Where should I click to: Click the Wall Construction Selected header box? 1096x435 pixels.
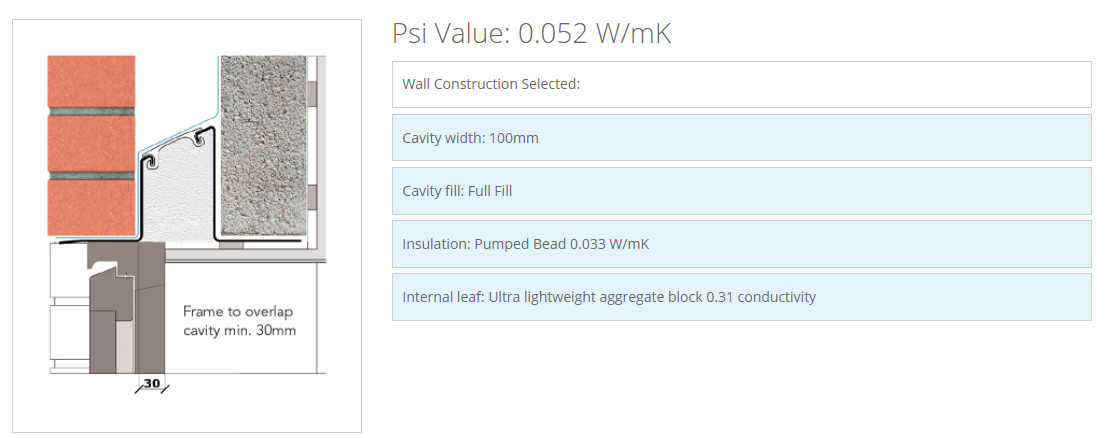tap(741, 85)
